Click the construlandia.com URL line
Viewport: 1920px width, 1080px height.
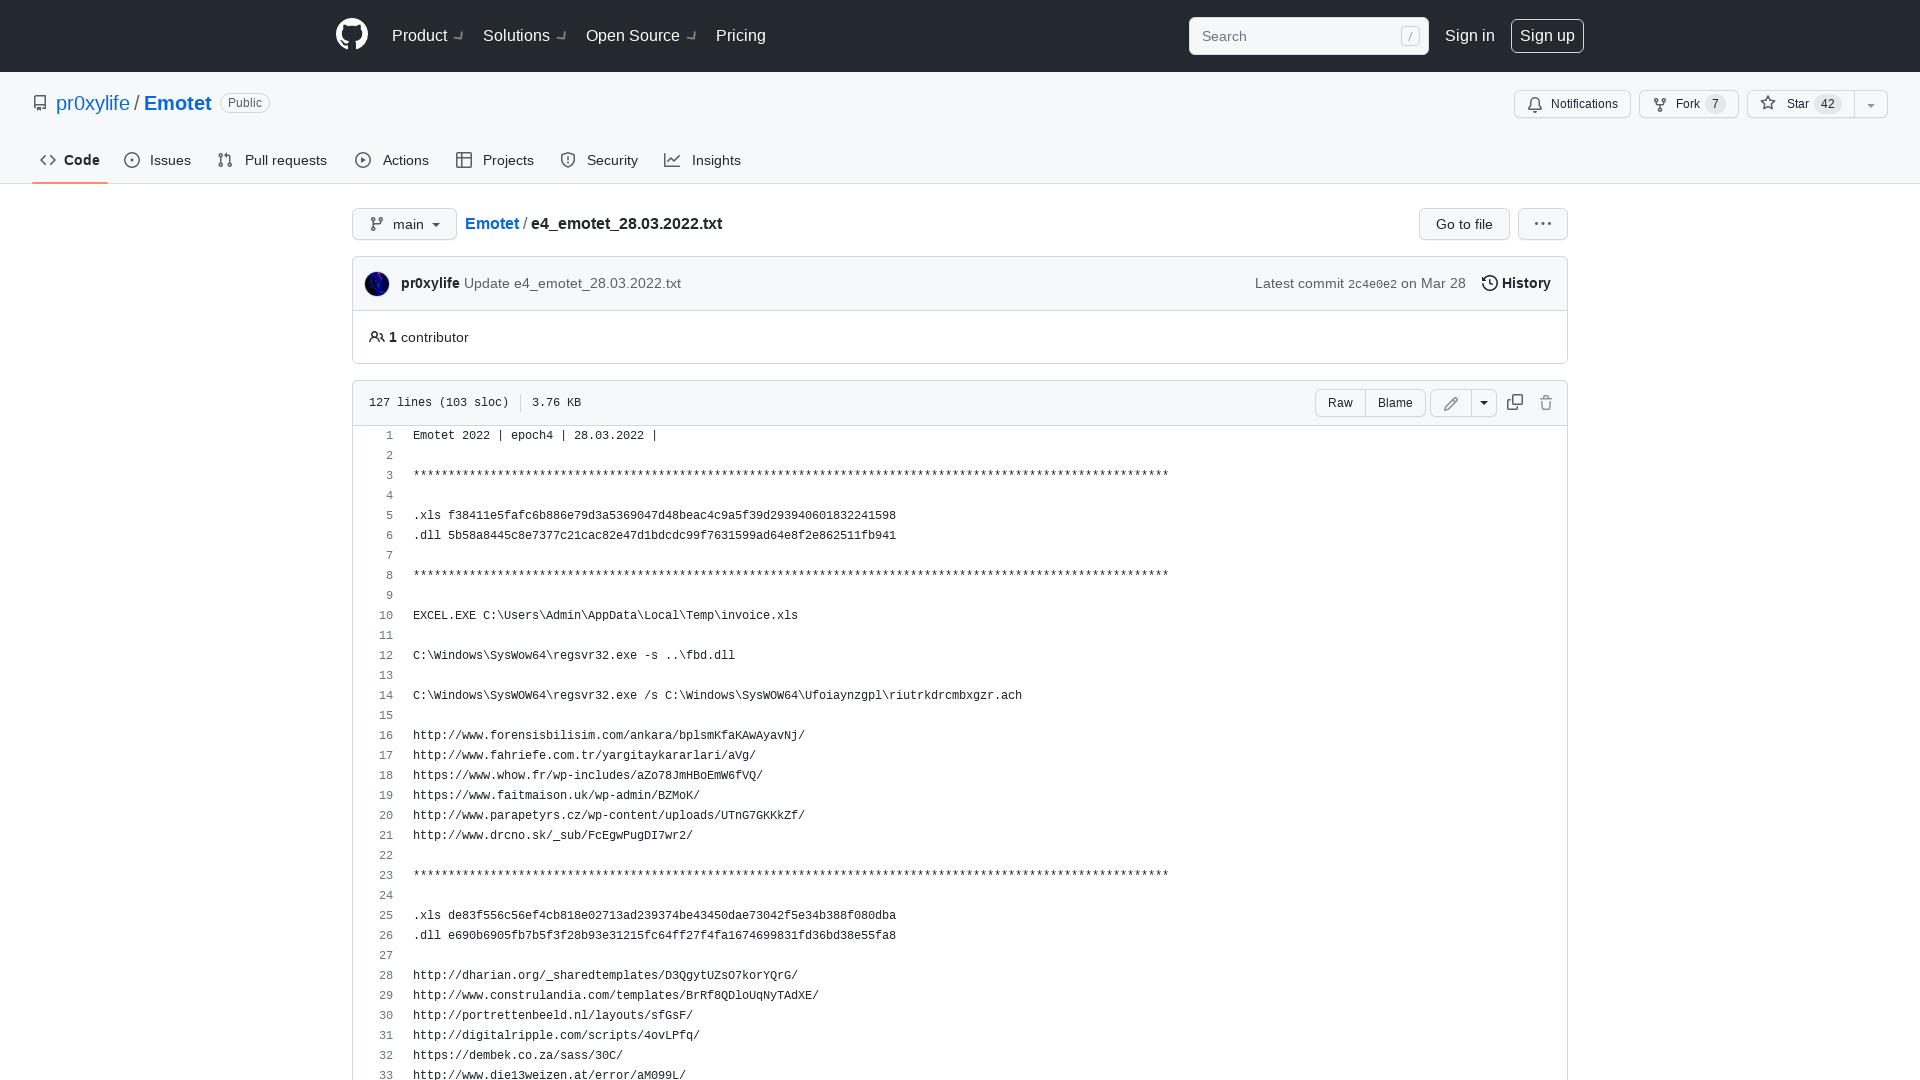point(616,996)
